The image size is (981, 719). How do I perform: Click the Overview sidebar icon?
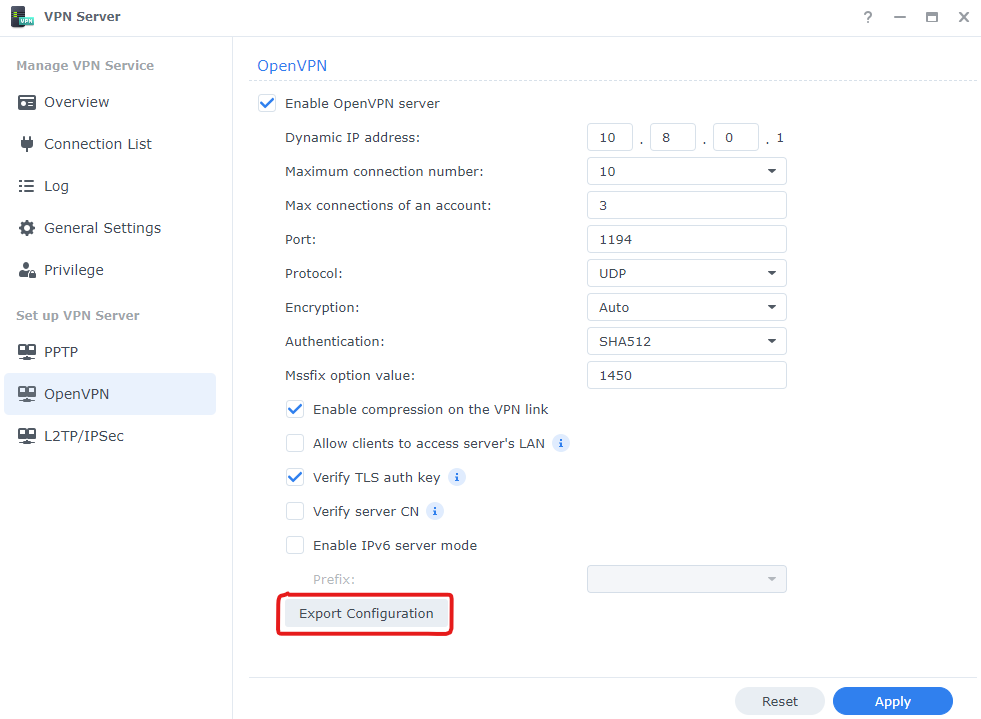tap(27, 102)
